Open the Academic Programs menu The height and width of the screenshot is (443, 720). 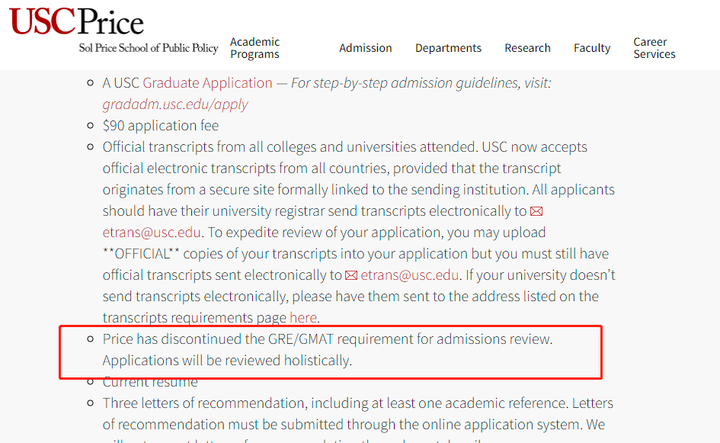pyautogui.click(x=255, y=48)
